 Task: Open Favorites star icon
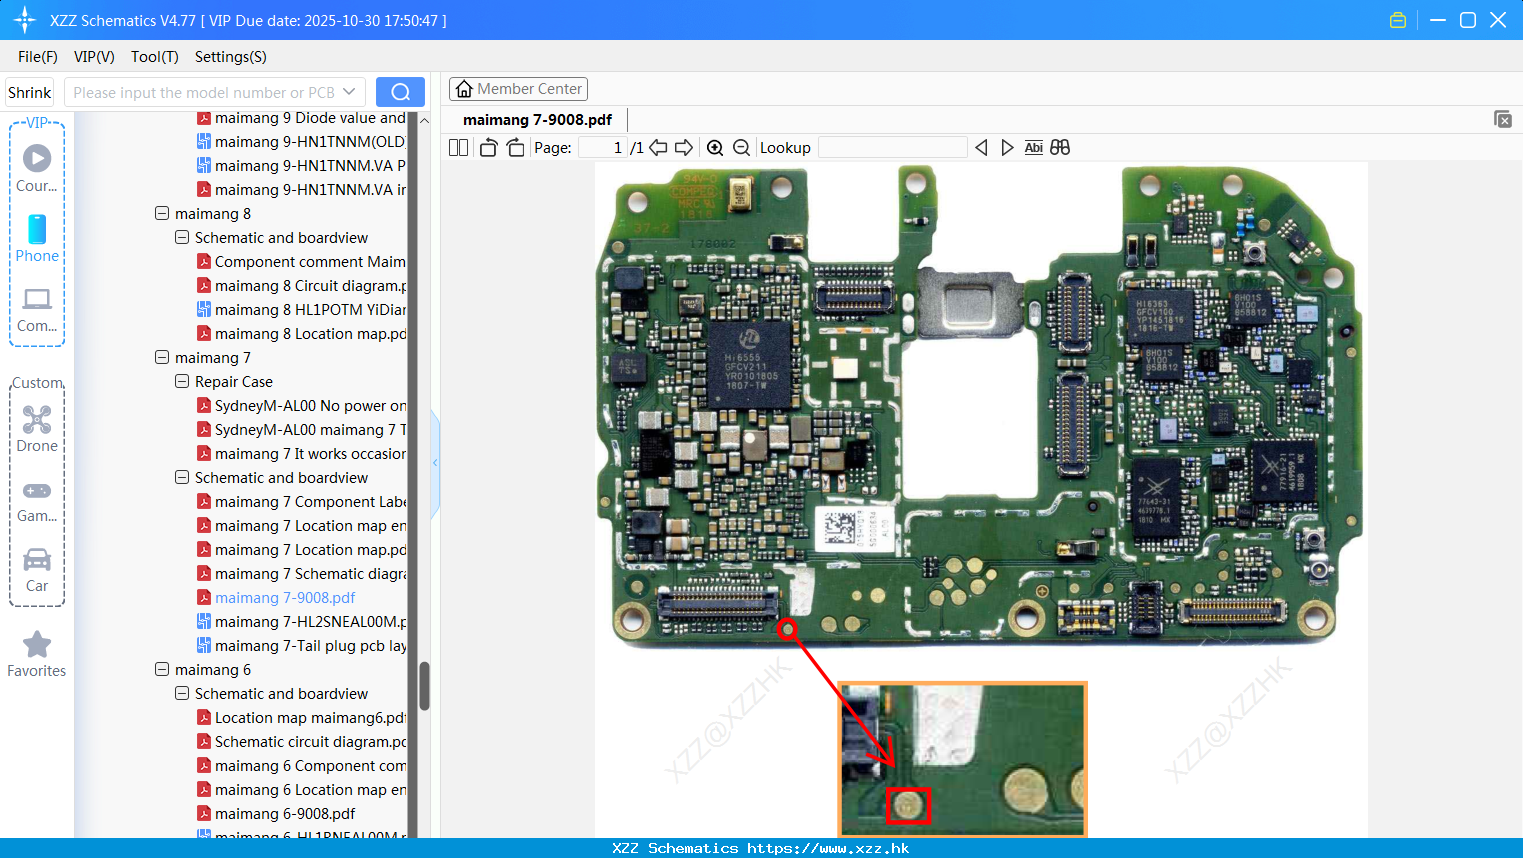pos(37,644)
